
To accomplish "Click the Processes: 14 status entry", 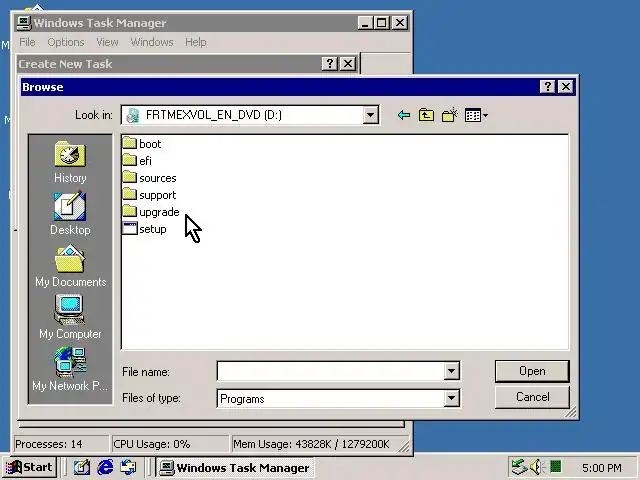I will (61, 444).
